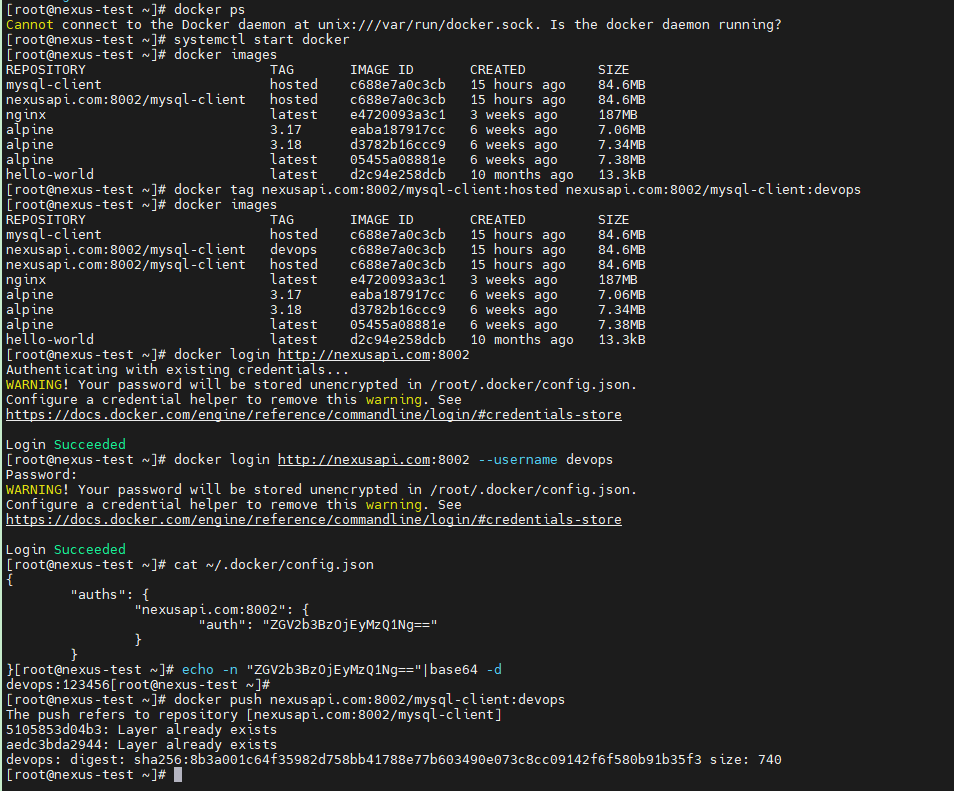
Task: Click the 'base64' command after the pipe
Action: tap(453, 670)
